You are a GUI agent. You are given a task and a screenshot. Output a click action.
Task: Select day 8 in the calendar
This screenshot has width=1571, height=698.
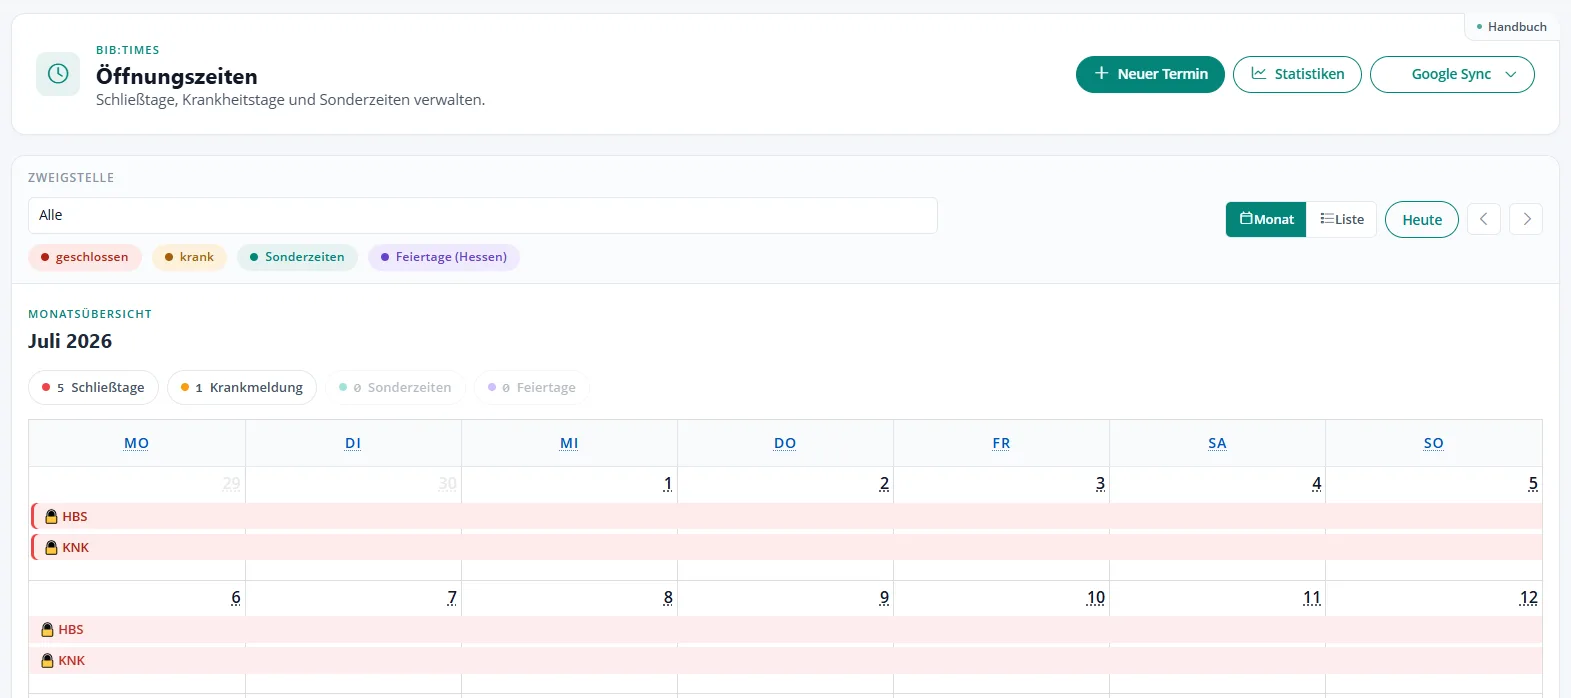click(668, 598)
